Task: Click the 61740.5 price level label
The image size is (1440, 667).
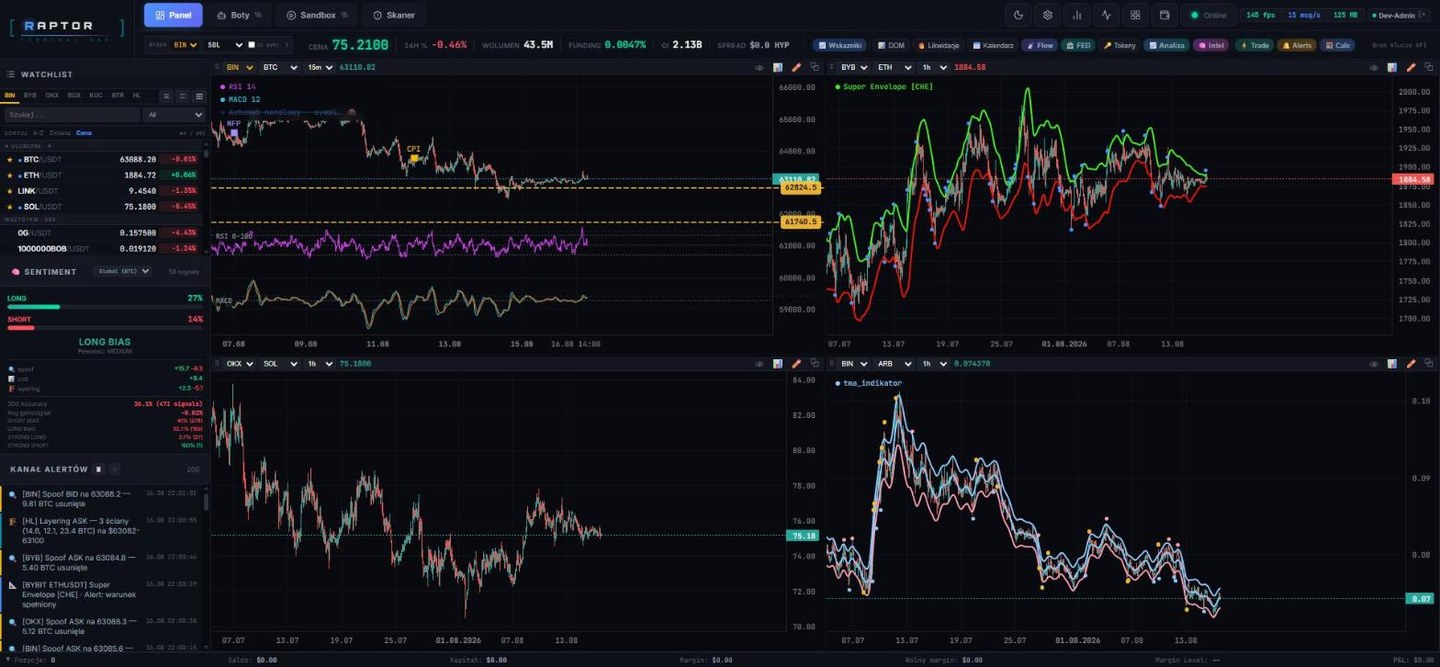Action: point(800,222)
